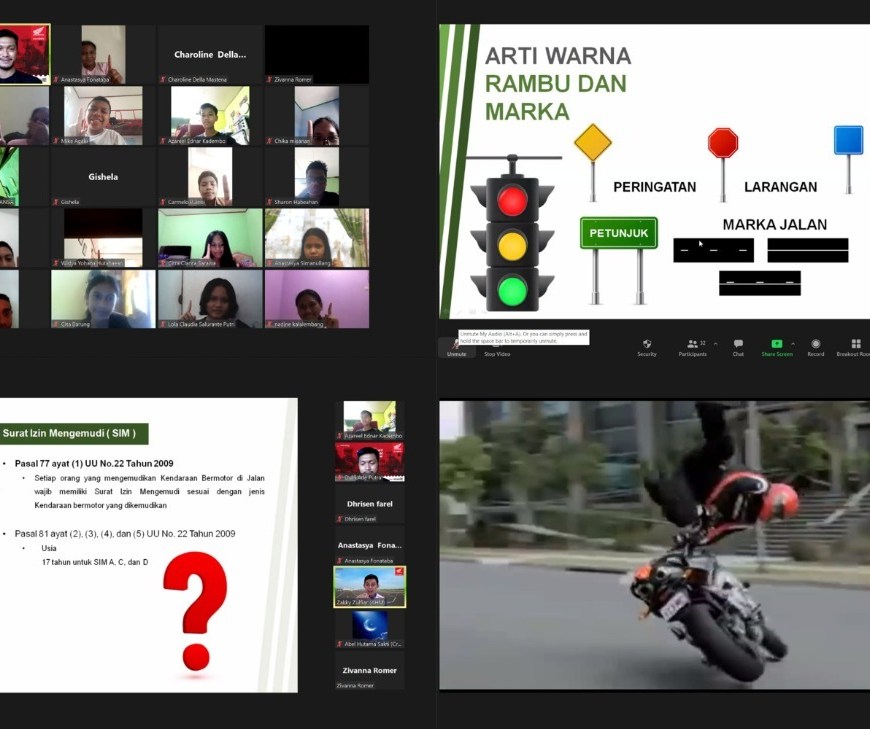Expand the Share Screen options arrow

coord(794,344)
